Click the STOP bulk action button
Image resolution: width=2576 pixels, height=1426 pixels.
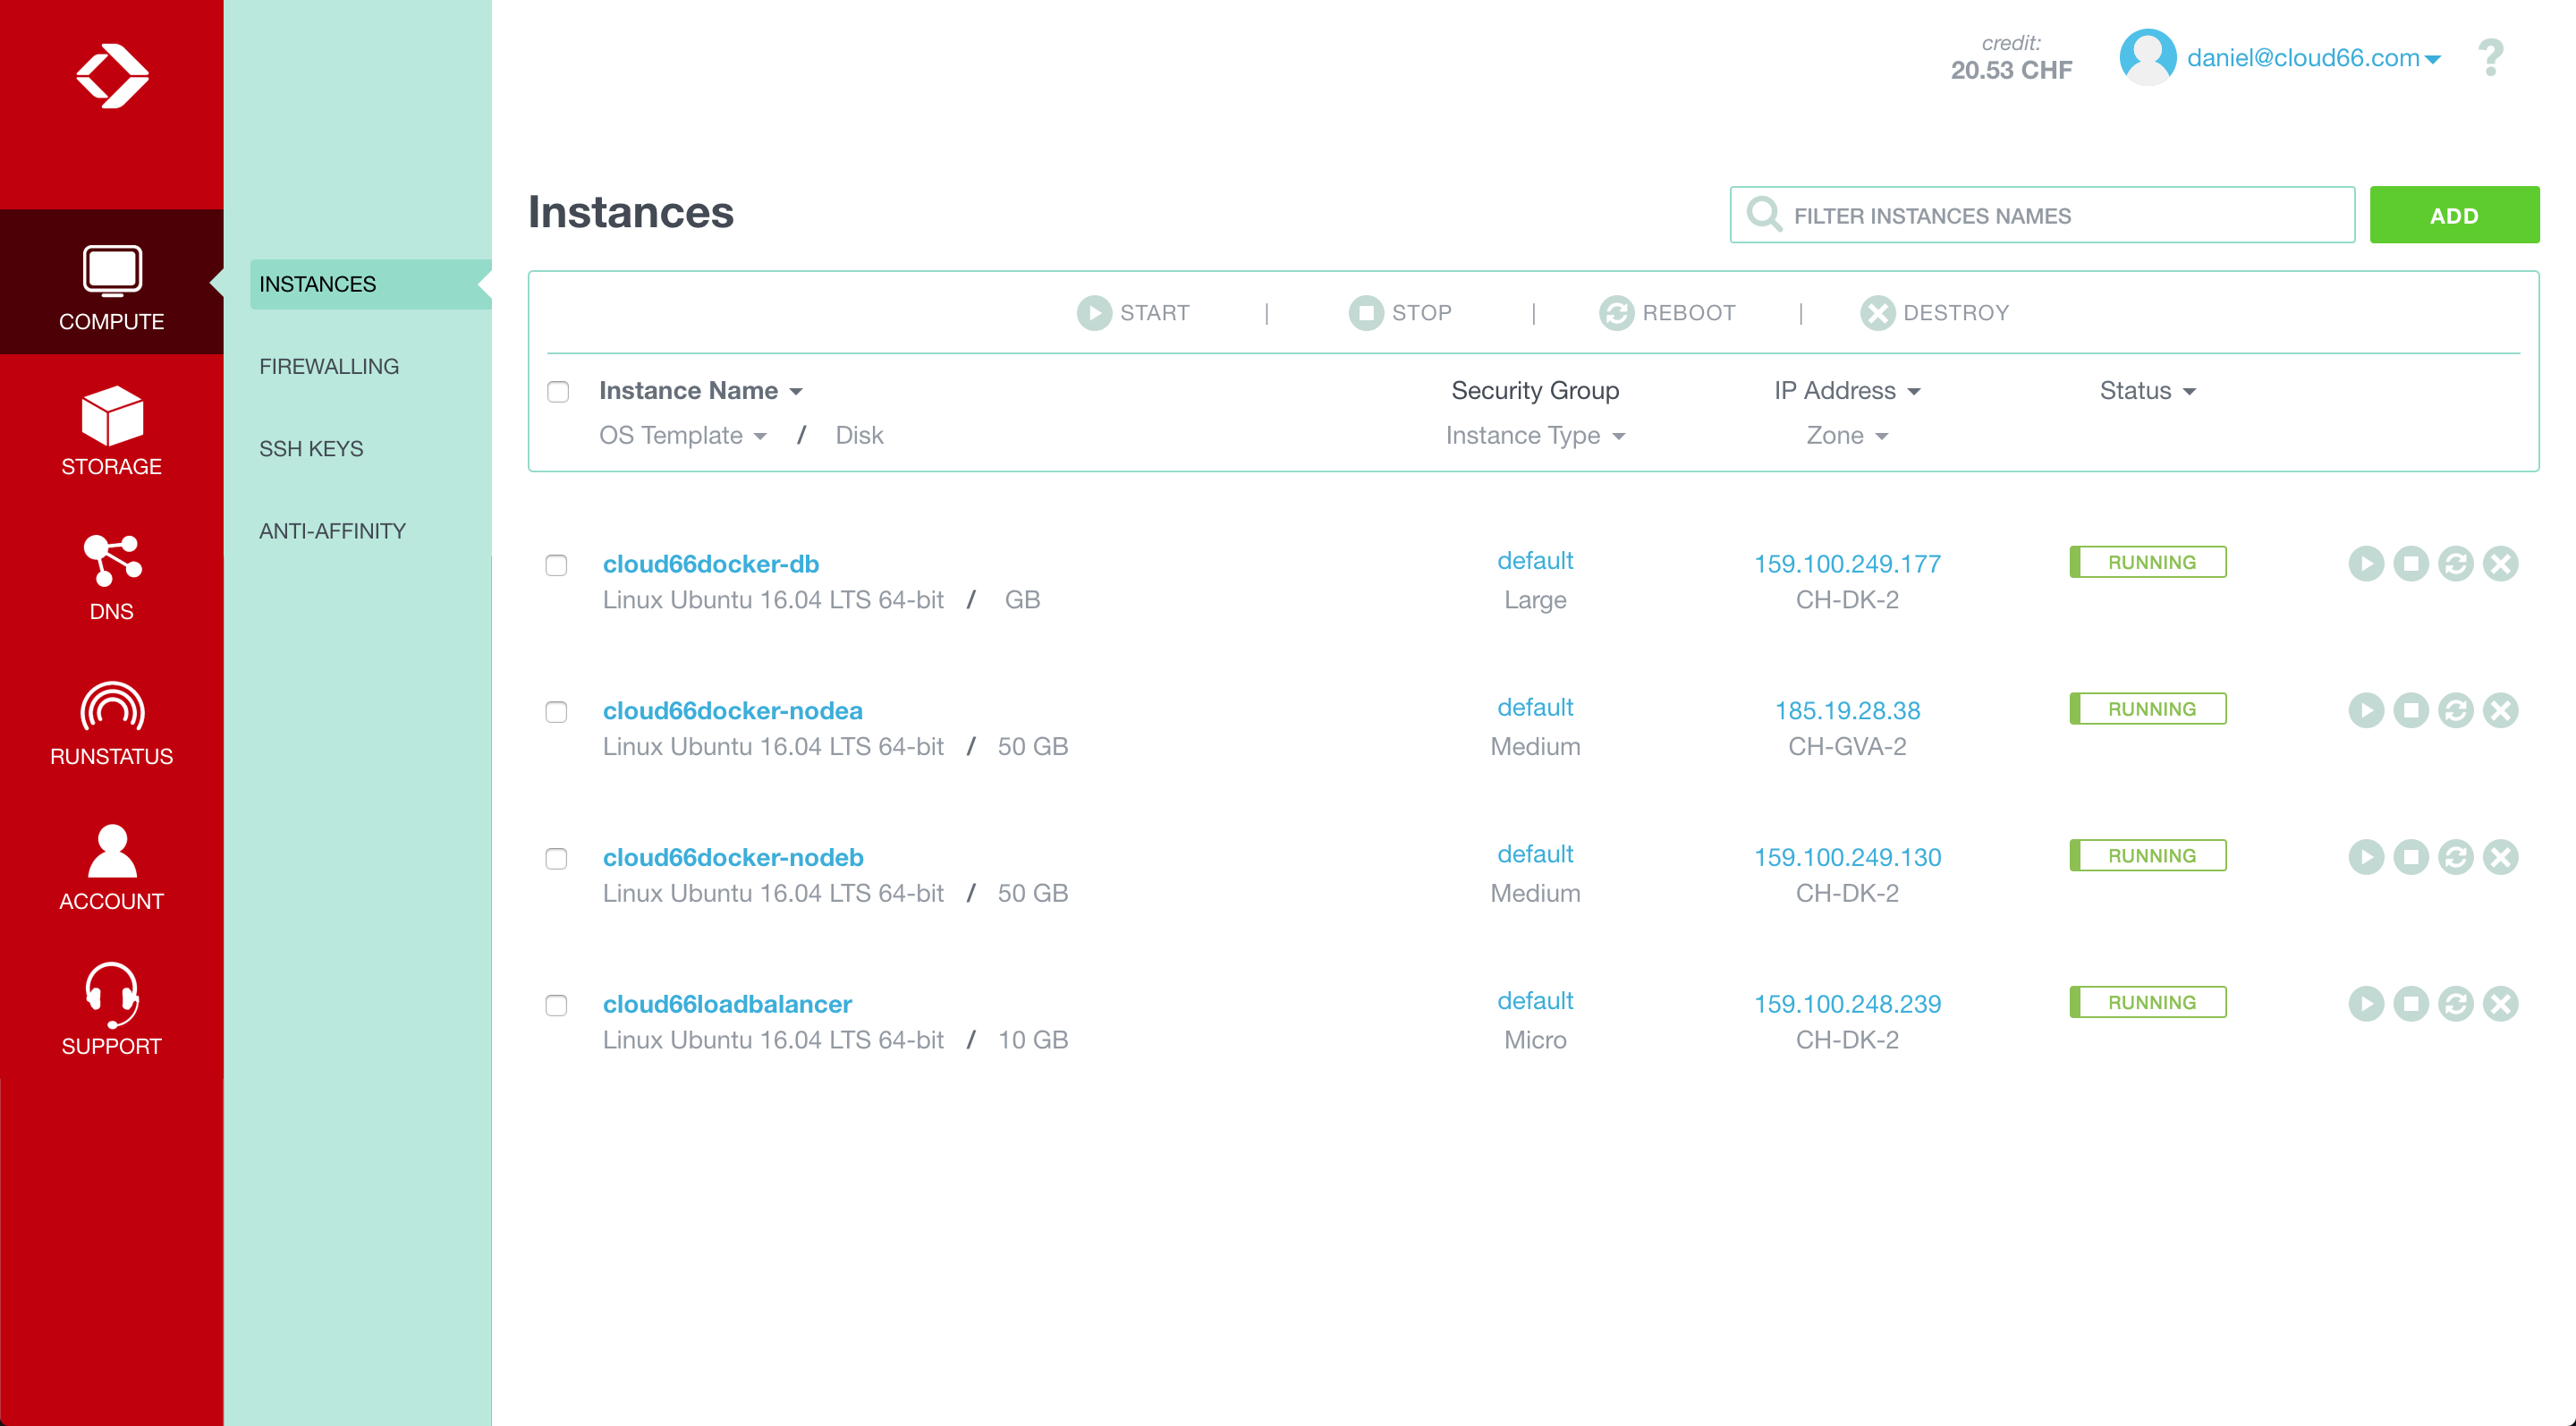click(x=1400, y=313)
